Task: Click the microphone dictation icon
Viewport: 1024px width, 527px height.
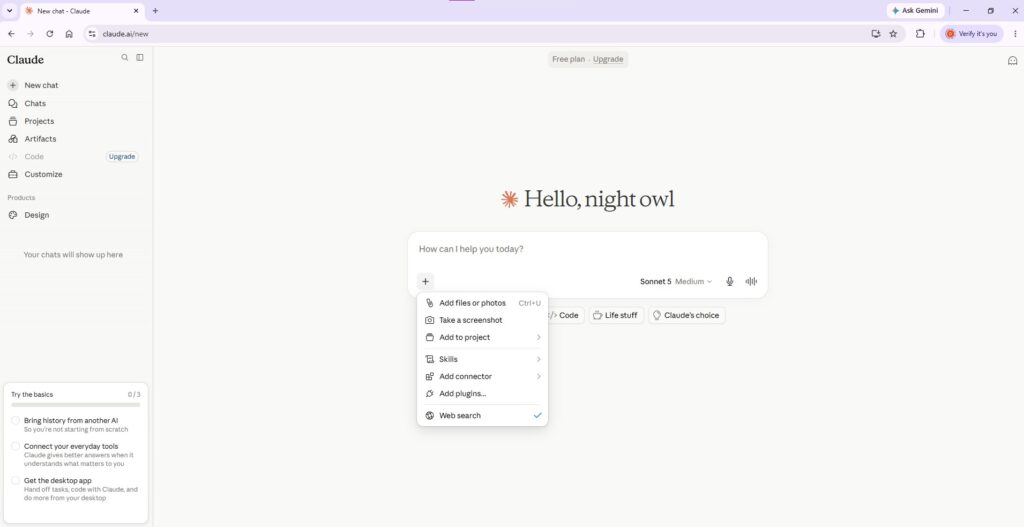Action: pos(730,281)
